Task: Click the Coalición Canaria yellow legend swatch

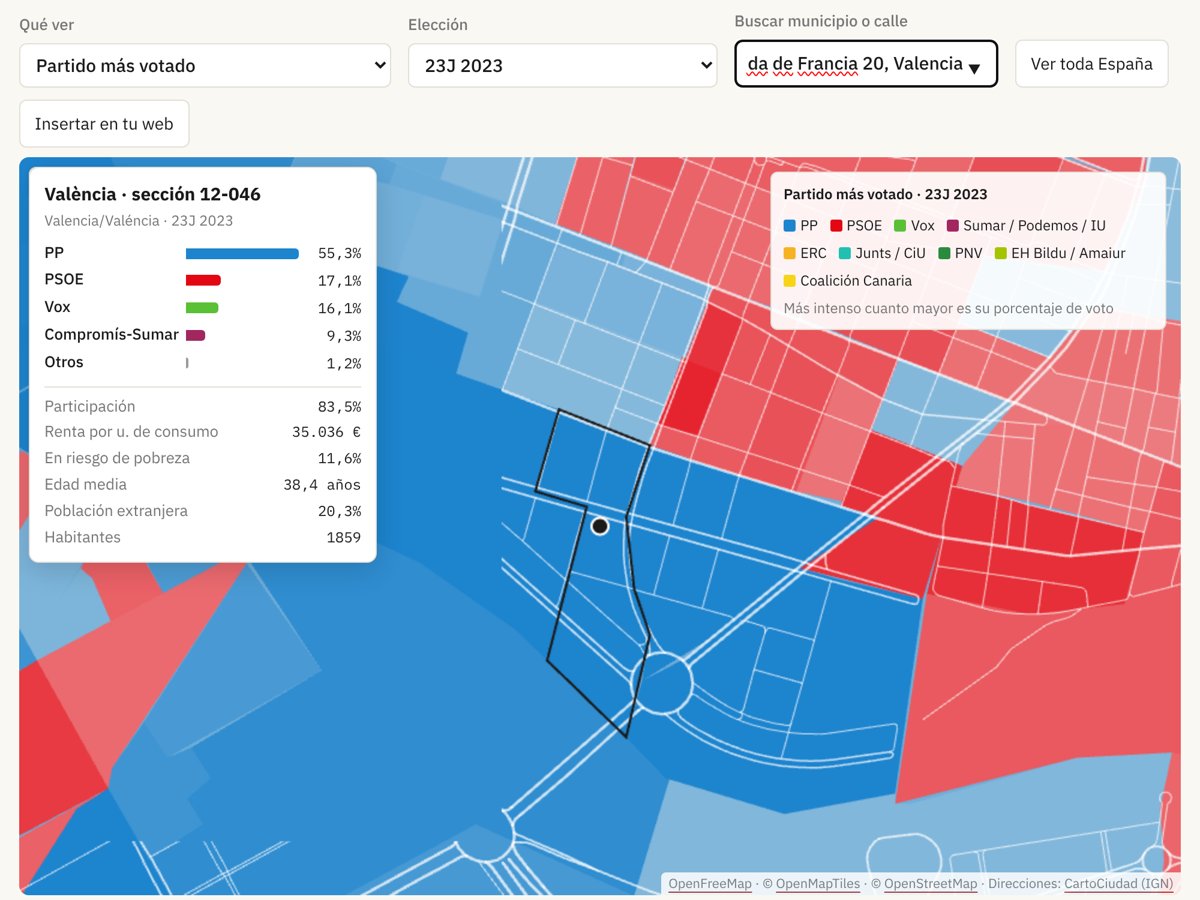Action: (x=789, y=281)
